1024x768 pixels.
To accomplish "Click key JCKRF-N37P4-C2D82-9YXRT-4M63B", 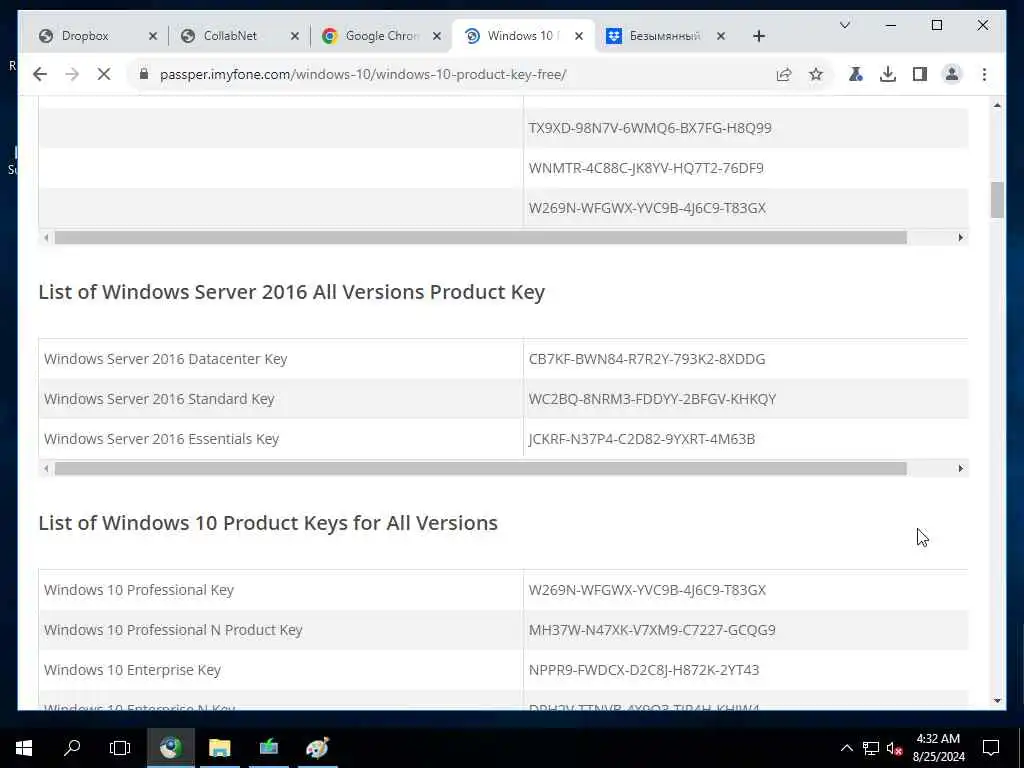I will 642,439.
